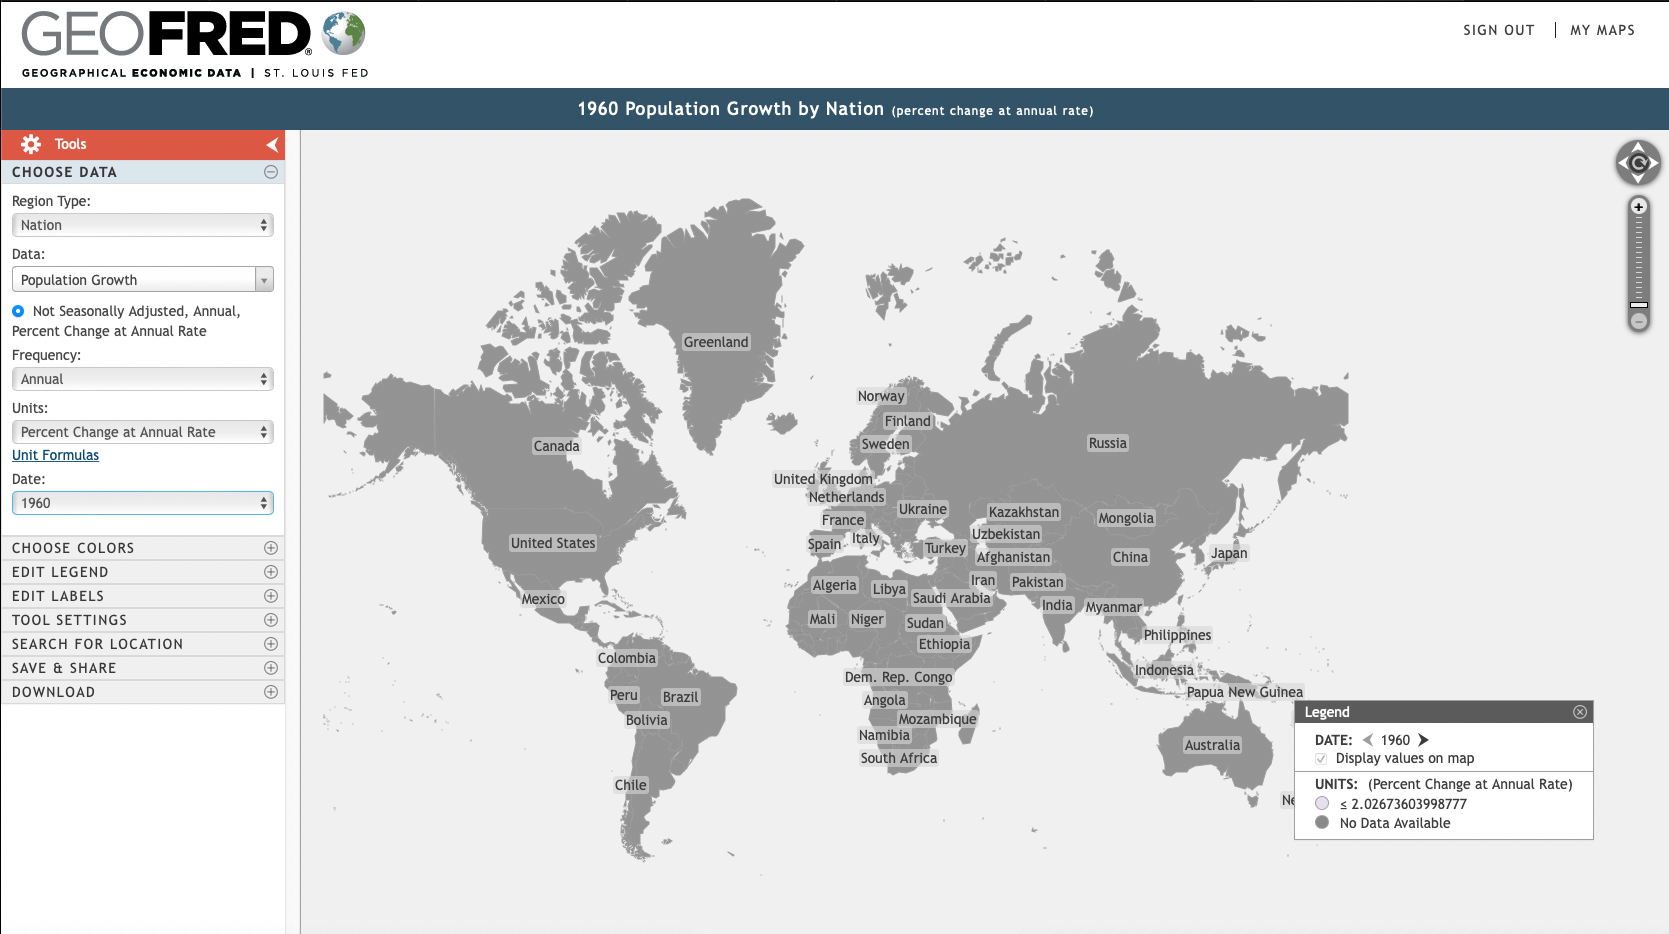Expand the Choose Colors section
The image size is (1669, 934).
pyautogui.click(x=271, y=548)
